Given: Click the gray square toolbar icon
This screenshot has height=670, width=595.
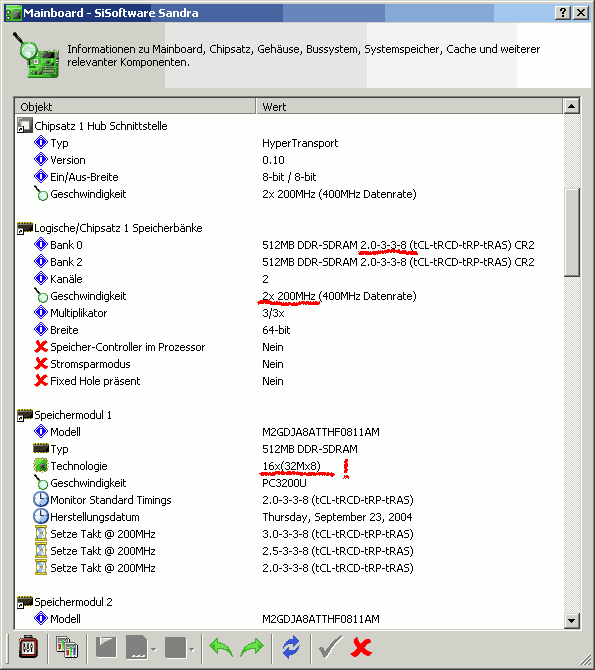Looking at the screenshot, I should point(175,648).
